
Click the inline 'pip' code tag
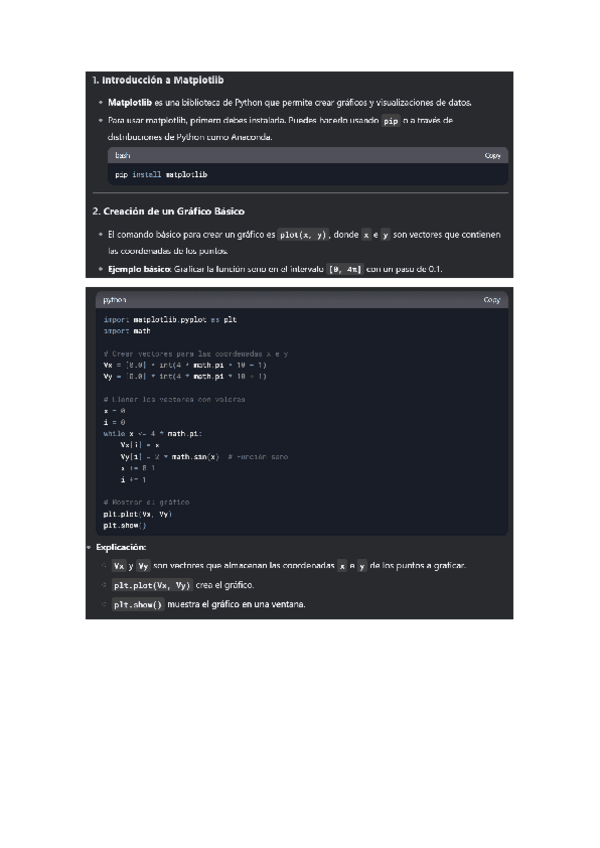click(x=391, y=120)
